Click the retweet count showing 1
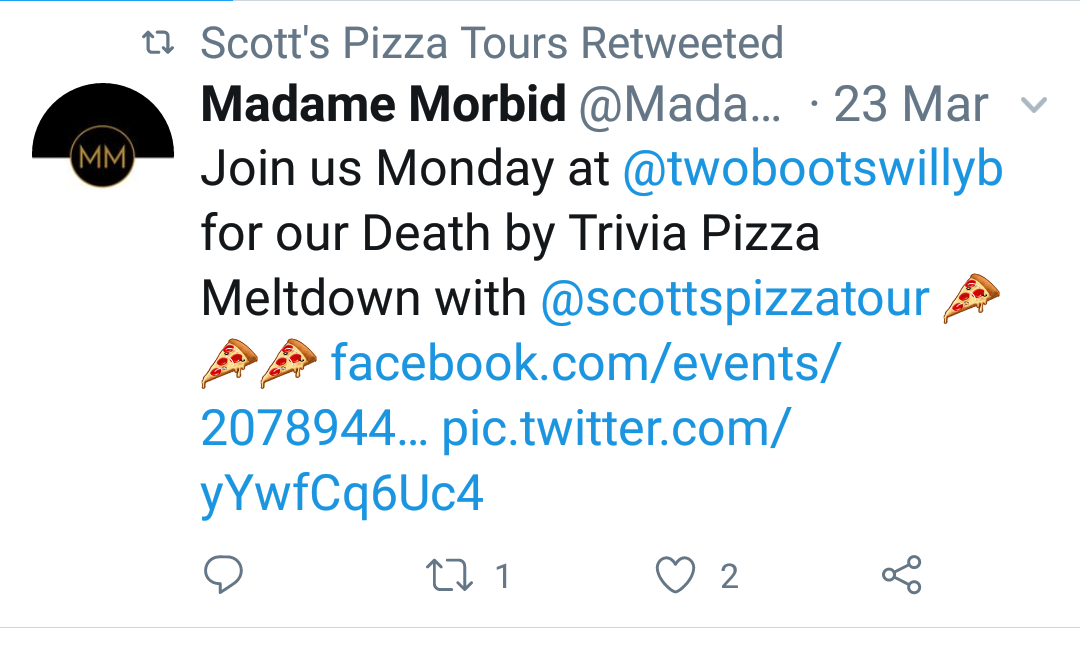 click(x=503, y=576)
